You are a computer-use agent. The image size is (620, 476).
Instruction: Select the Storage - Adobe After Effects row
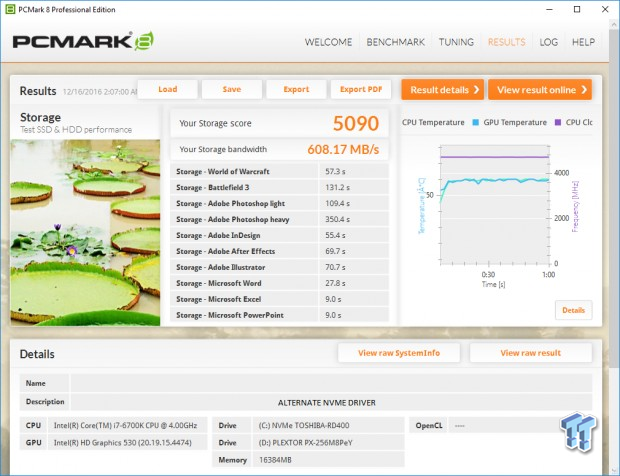pyautogui.click(x=280, y=251)
